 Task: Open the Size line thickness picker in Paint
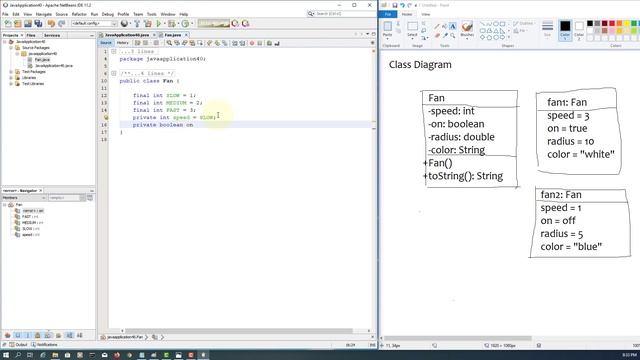547,29
